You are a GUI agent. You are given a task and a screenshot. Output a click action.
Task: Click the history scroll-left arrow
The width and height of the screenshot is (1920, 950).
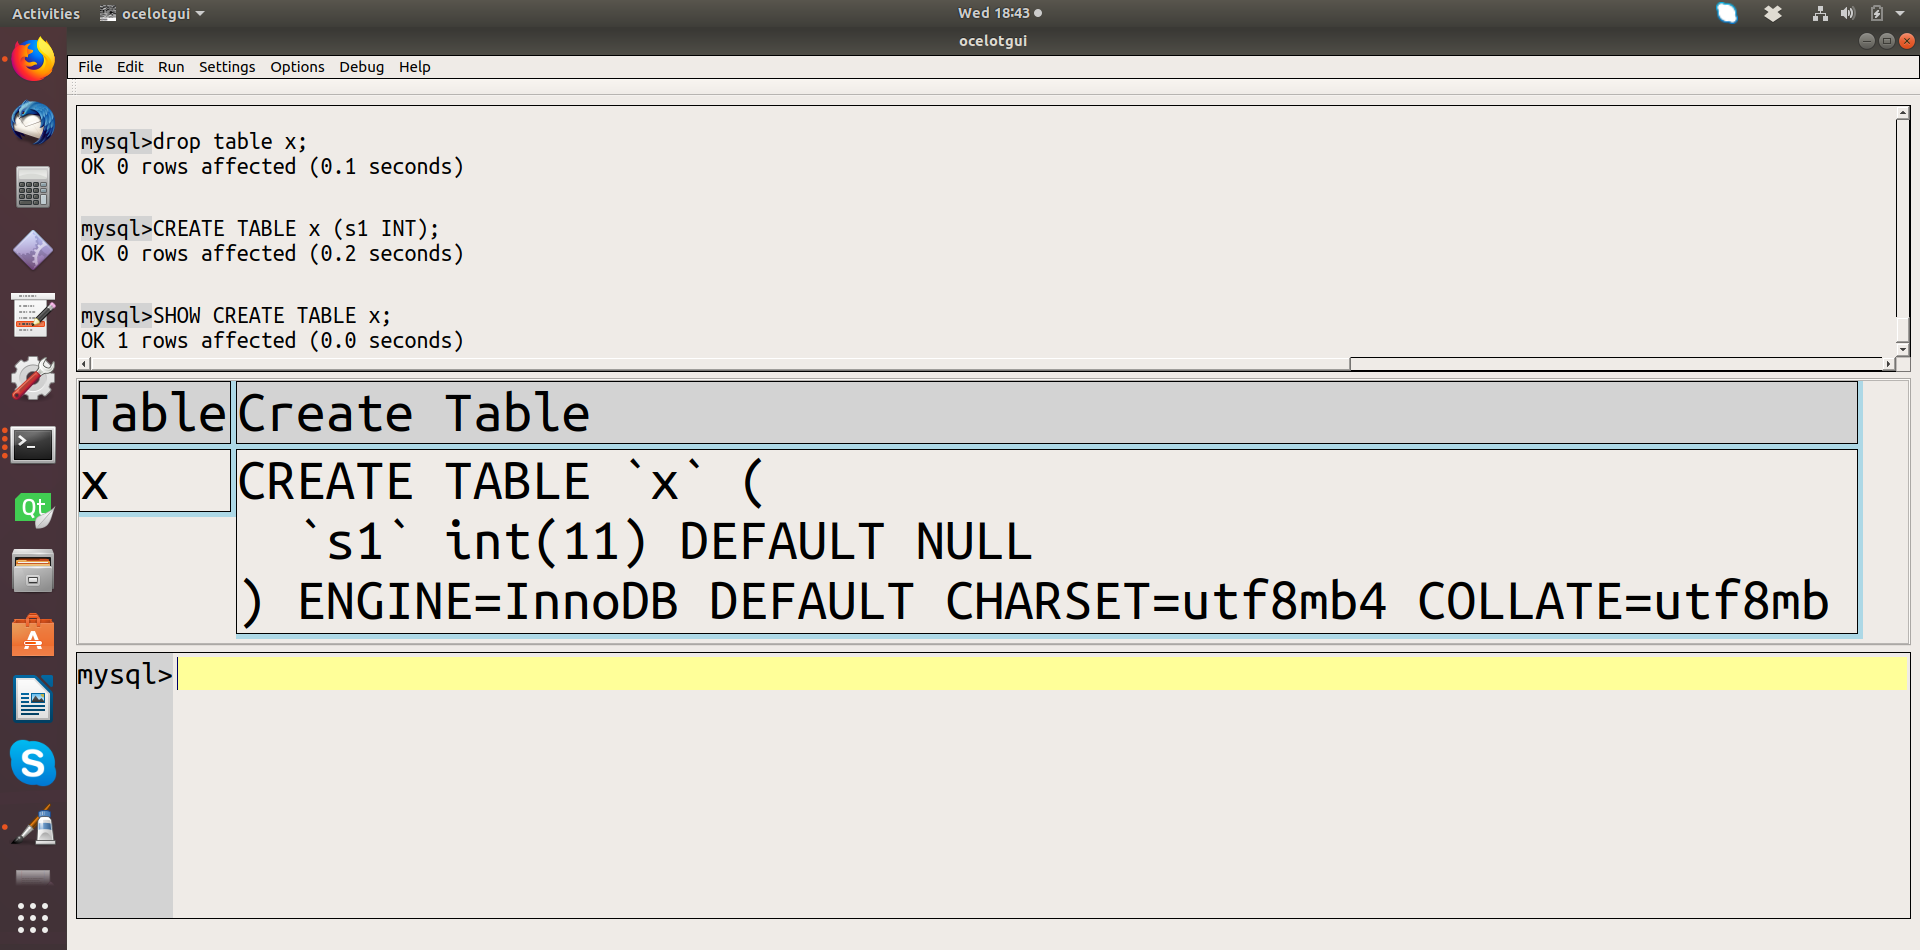(x=85, y=364)
